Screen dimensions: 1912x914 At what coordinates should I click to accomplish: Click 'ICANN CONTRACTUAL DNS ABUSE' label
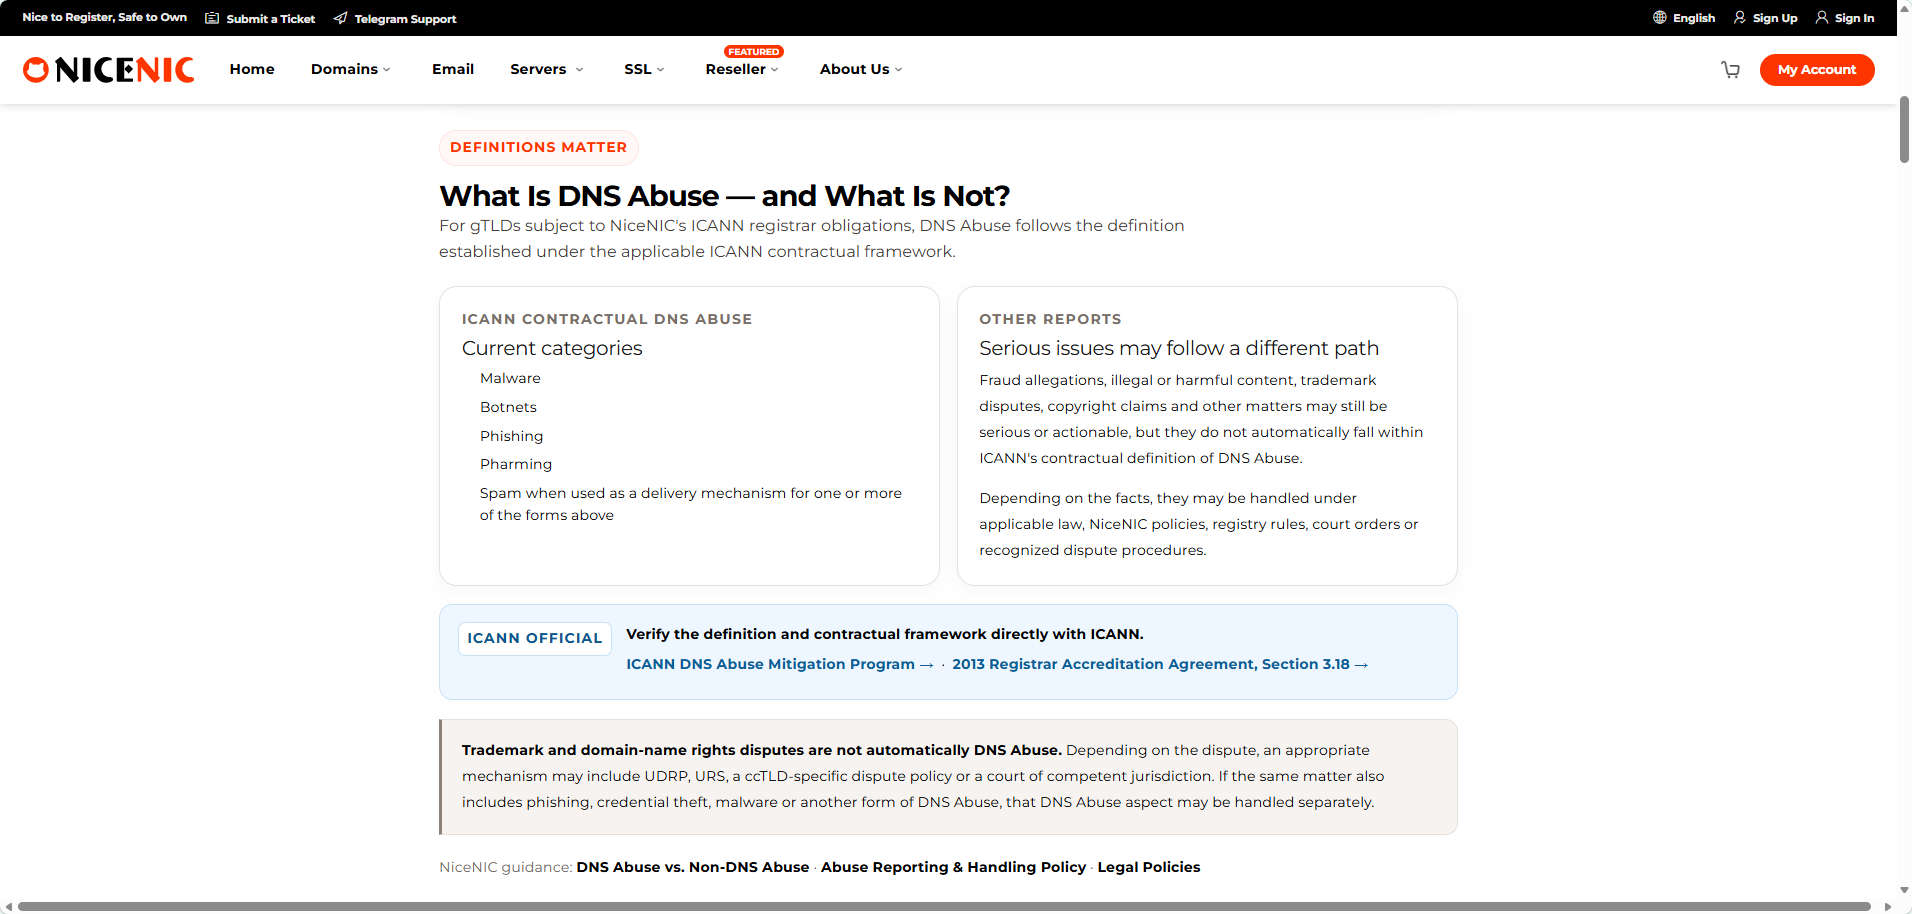click(x=607, y=319)
